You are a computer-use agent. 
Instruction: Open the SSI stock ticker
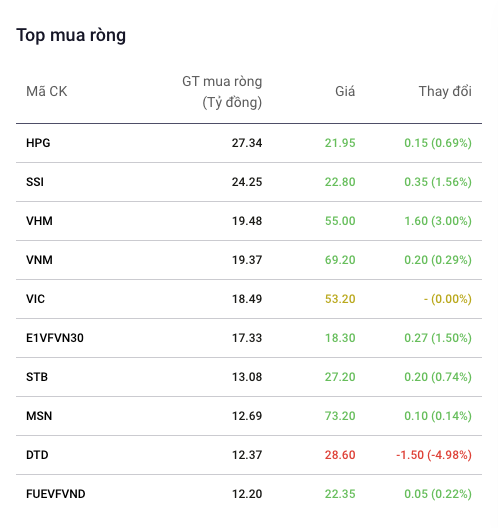pos(35,182)
